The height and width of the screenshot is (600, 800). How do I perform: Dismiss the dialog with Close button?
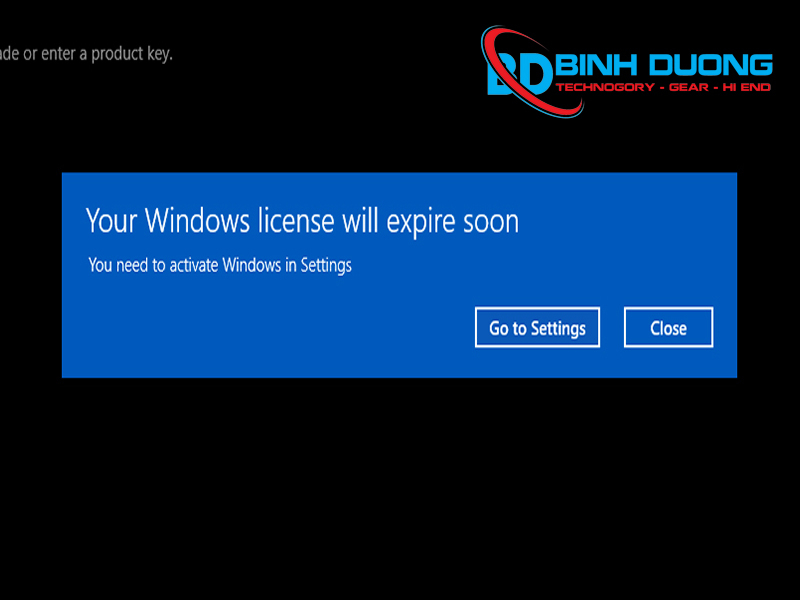[668, 328]
